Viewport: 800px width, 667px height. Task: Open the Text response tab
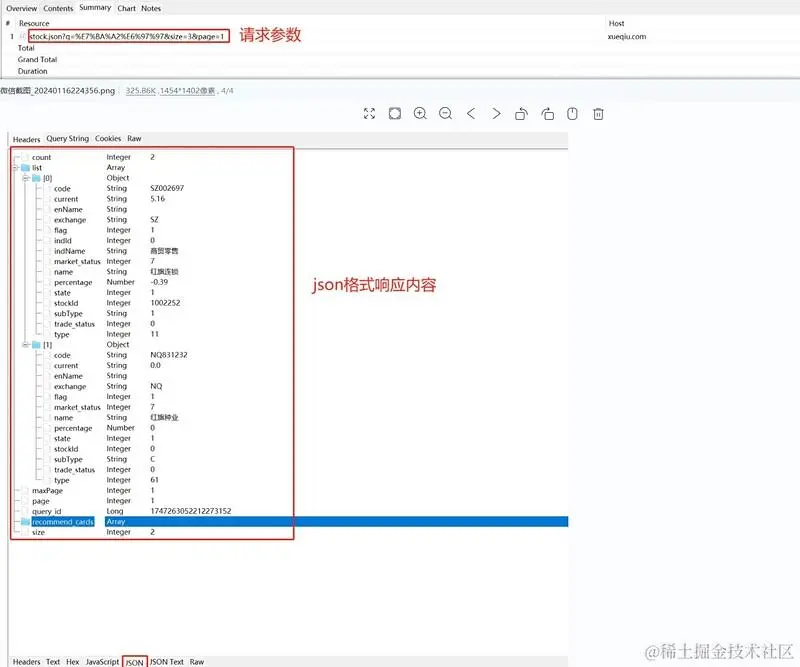[x=53, y=661]
